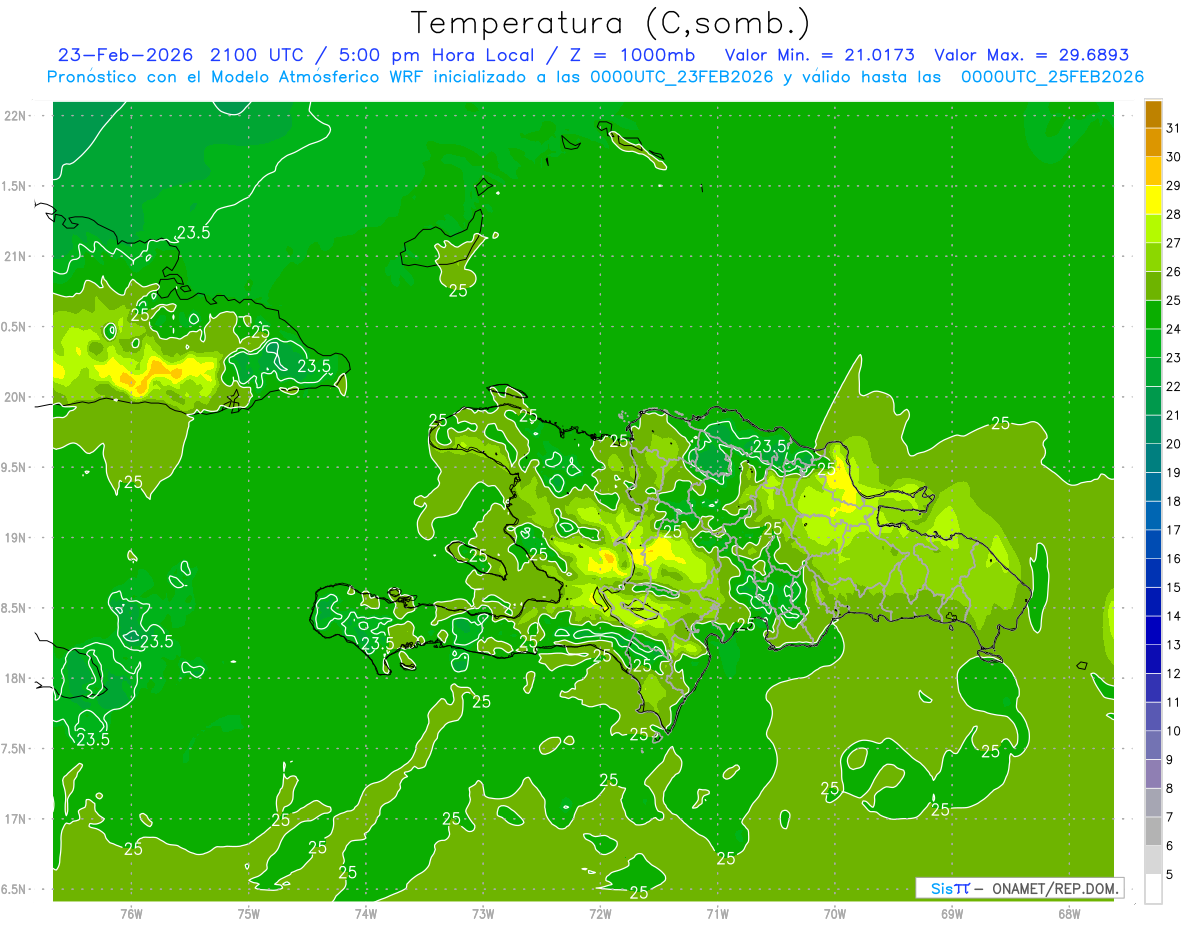Image resolution: width=1200 pixels, height=927 pixels.
Task: Click the 68W longitude axis label
Action: click(1069, 913)
